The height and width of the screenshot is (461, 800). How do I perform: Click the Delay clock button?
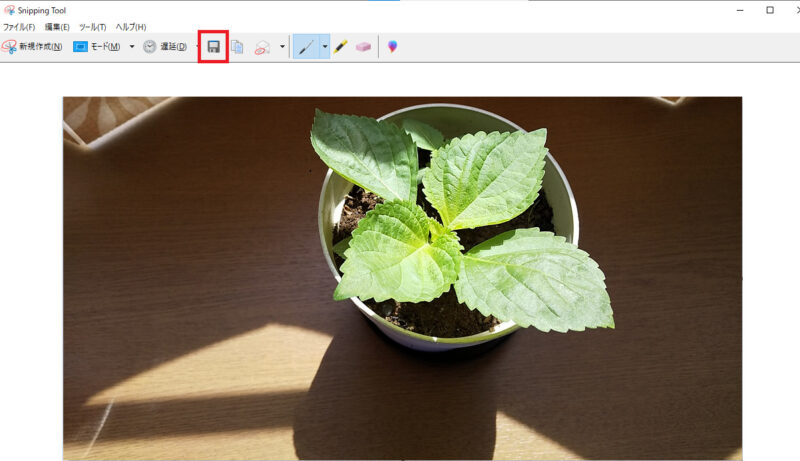point(165,46)
